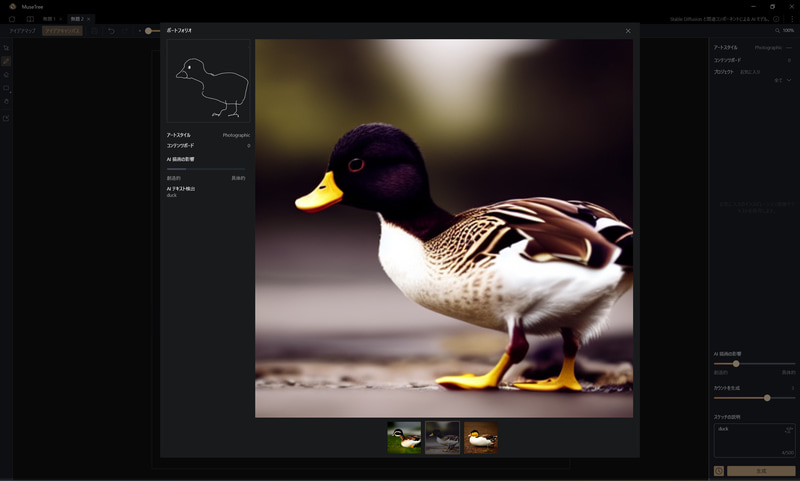Click the sketch description field containing duck

(x=754, y=440)
